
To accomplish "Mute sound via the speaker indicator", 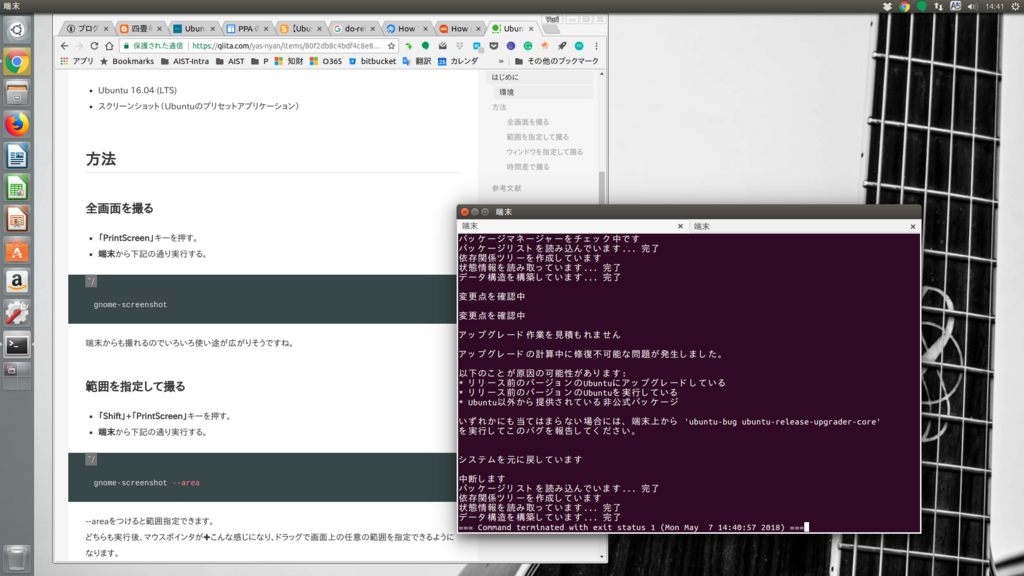I will click(972, 8).
